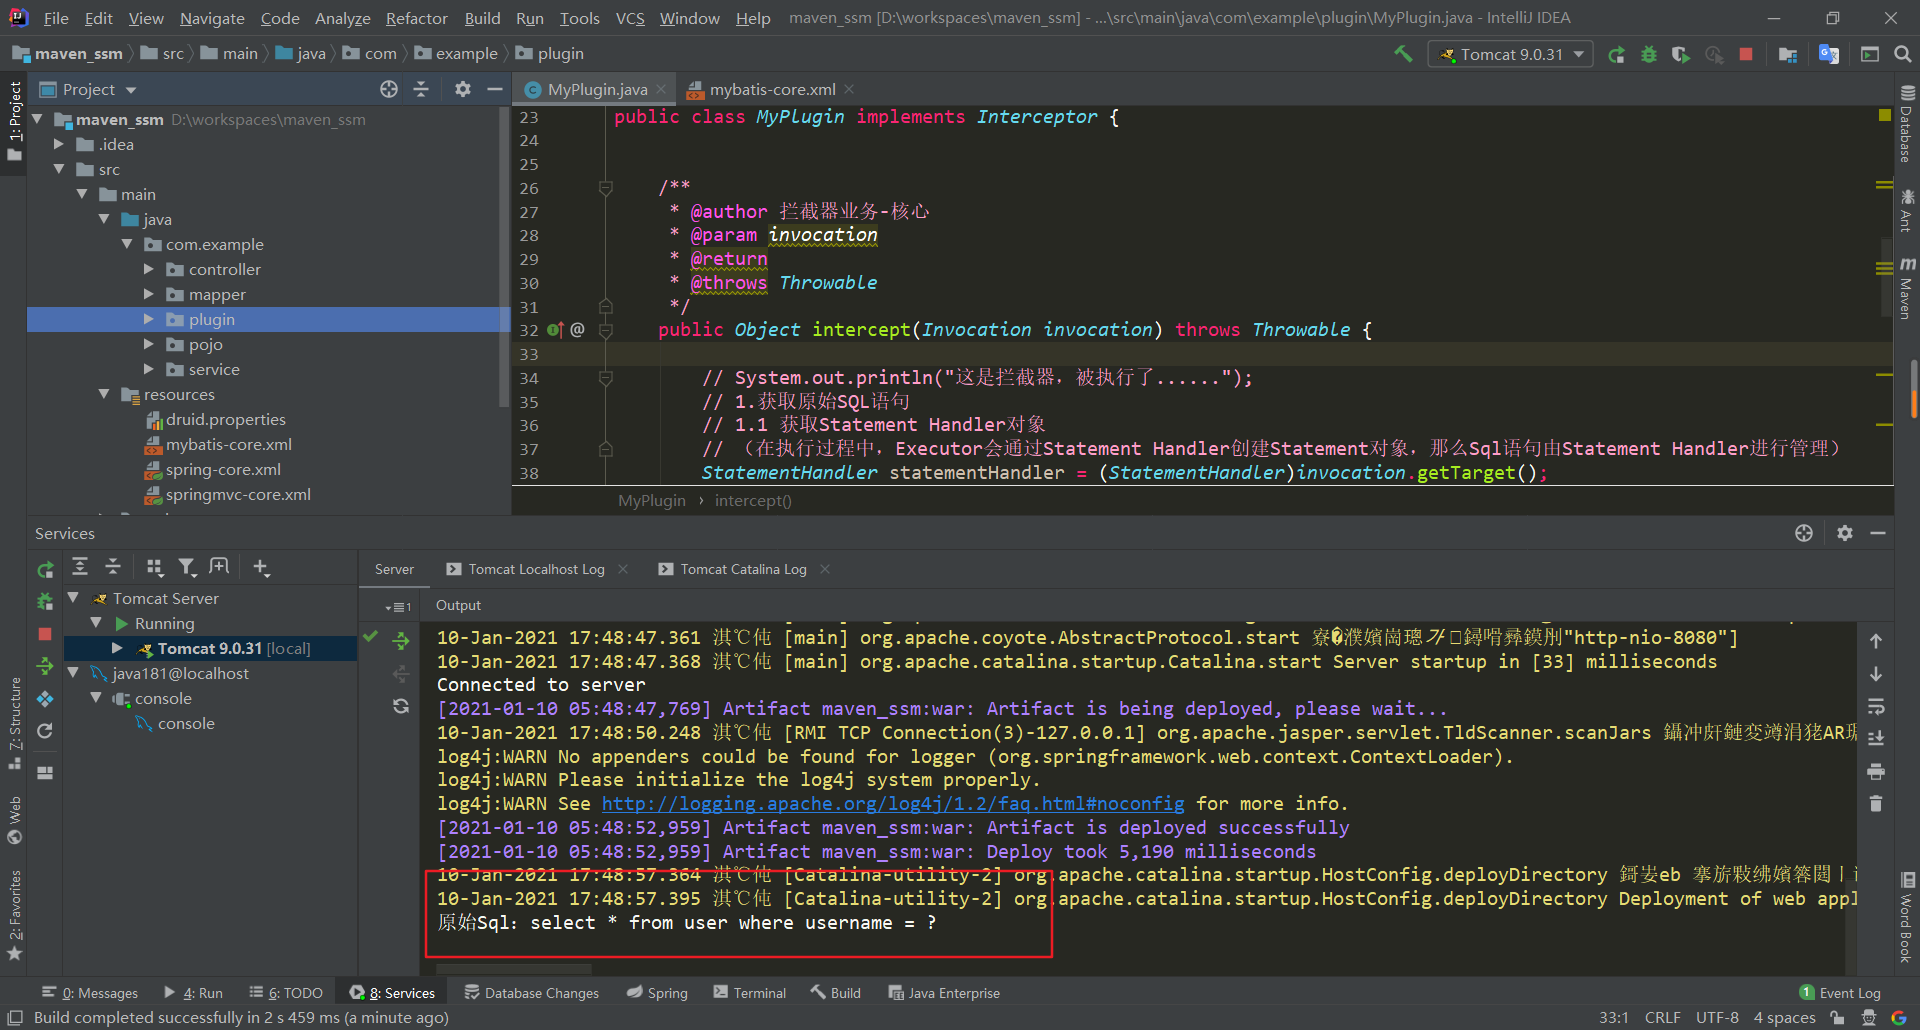1920x1030 pixels.
Task: Open the log4j FAQ hyperlink
Action: 892,804
